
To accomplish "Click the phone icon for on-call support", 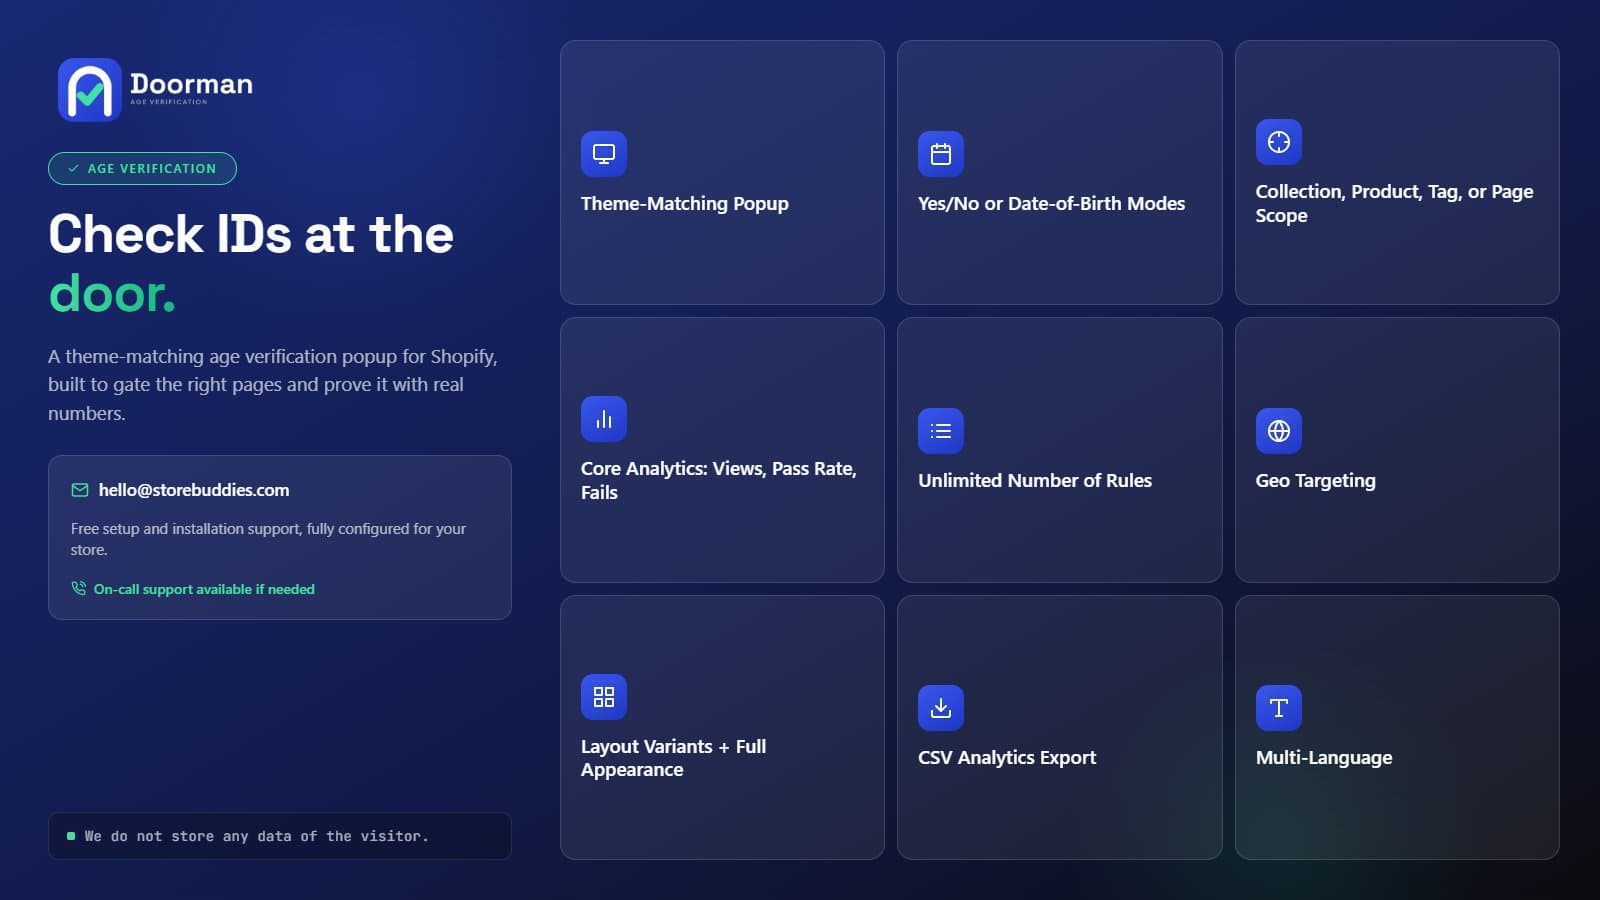I will (x=79, y=588).
